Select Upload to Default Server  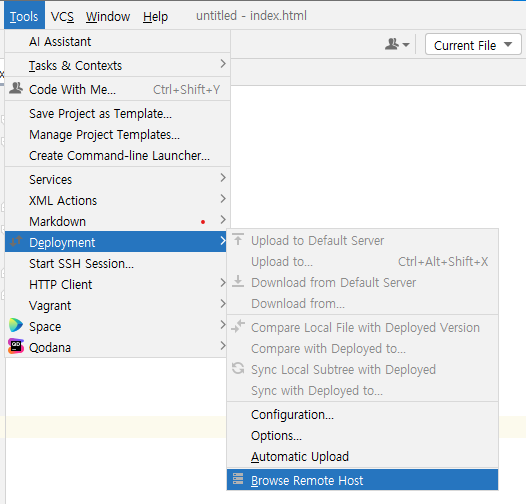pyautogui.click(x=362, y=241)
